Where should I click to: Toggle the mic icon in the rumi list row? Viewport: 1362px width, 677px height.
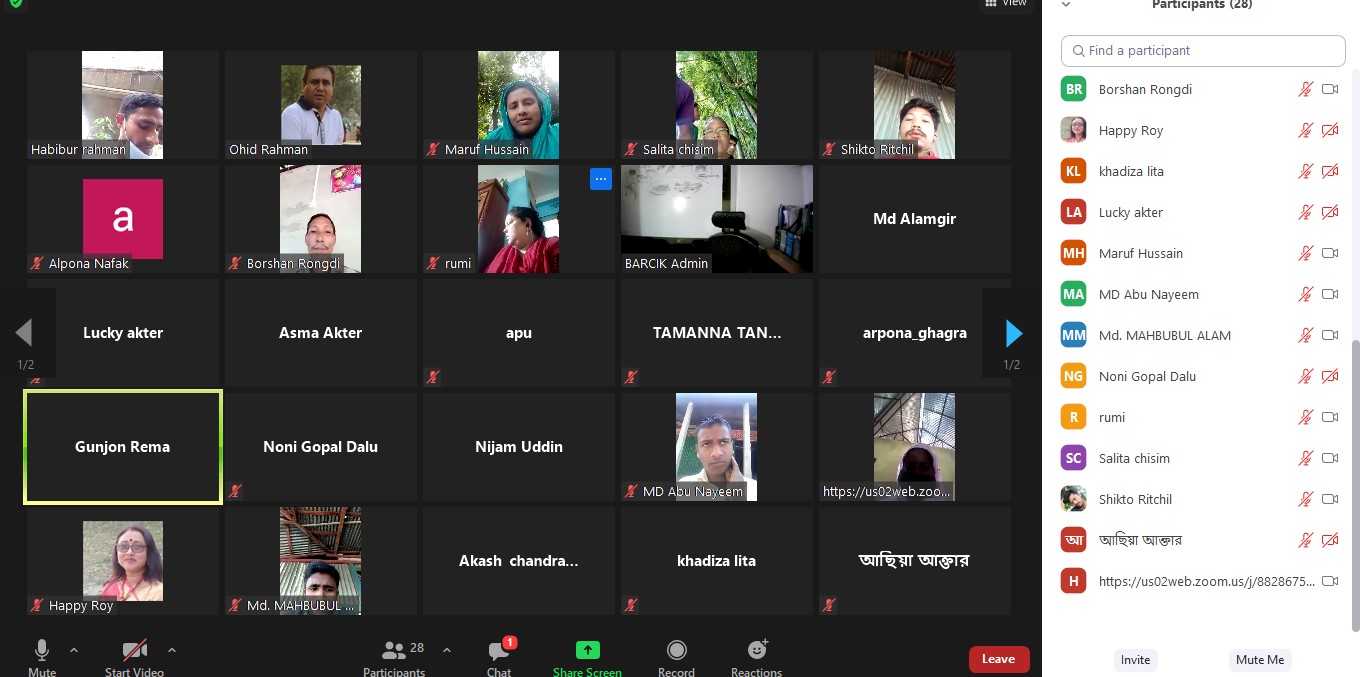1305,417
